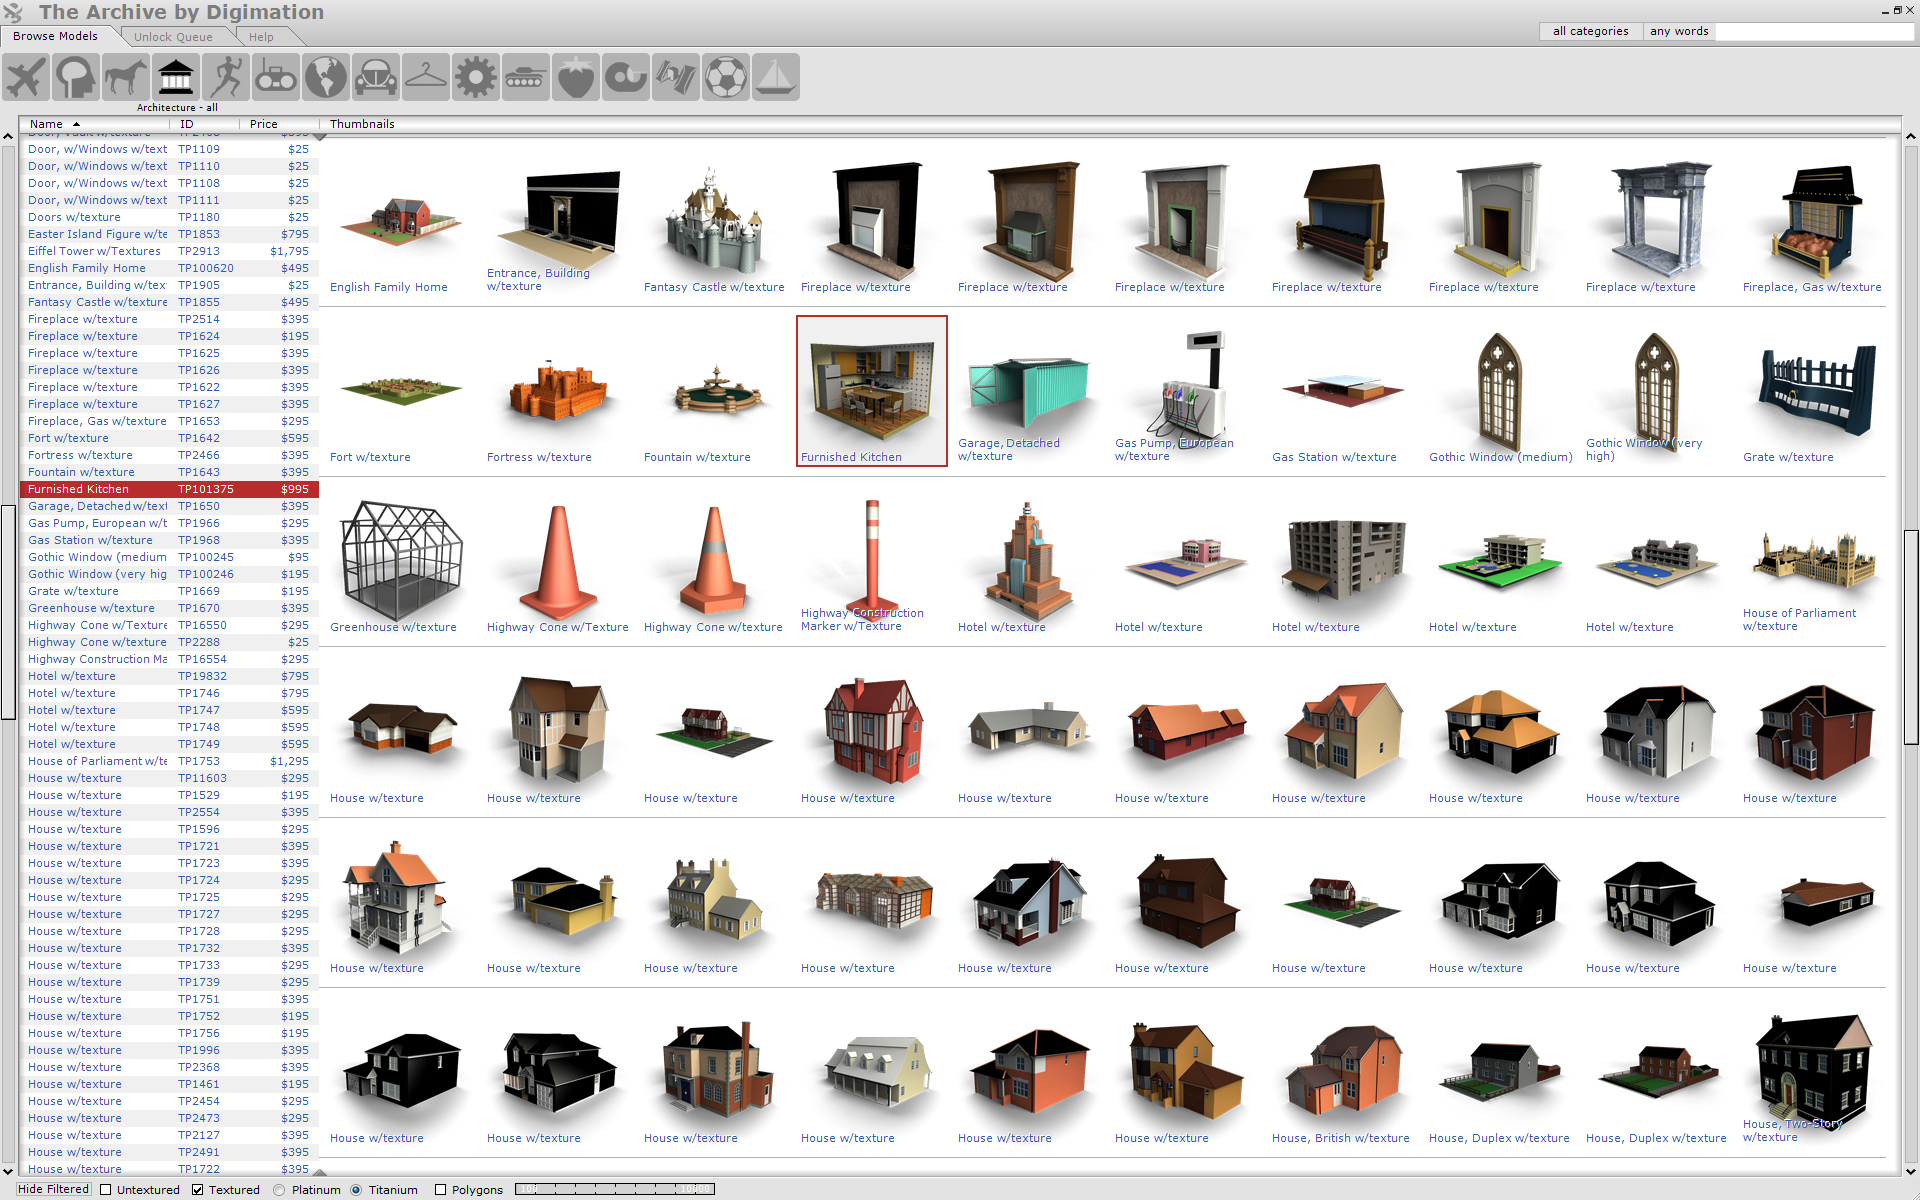Click list scroll up arrow at left

8,136
